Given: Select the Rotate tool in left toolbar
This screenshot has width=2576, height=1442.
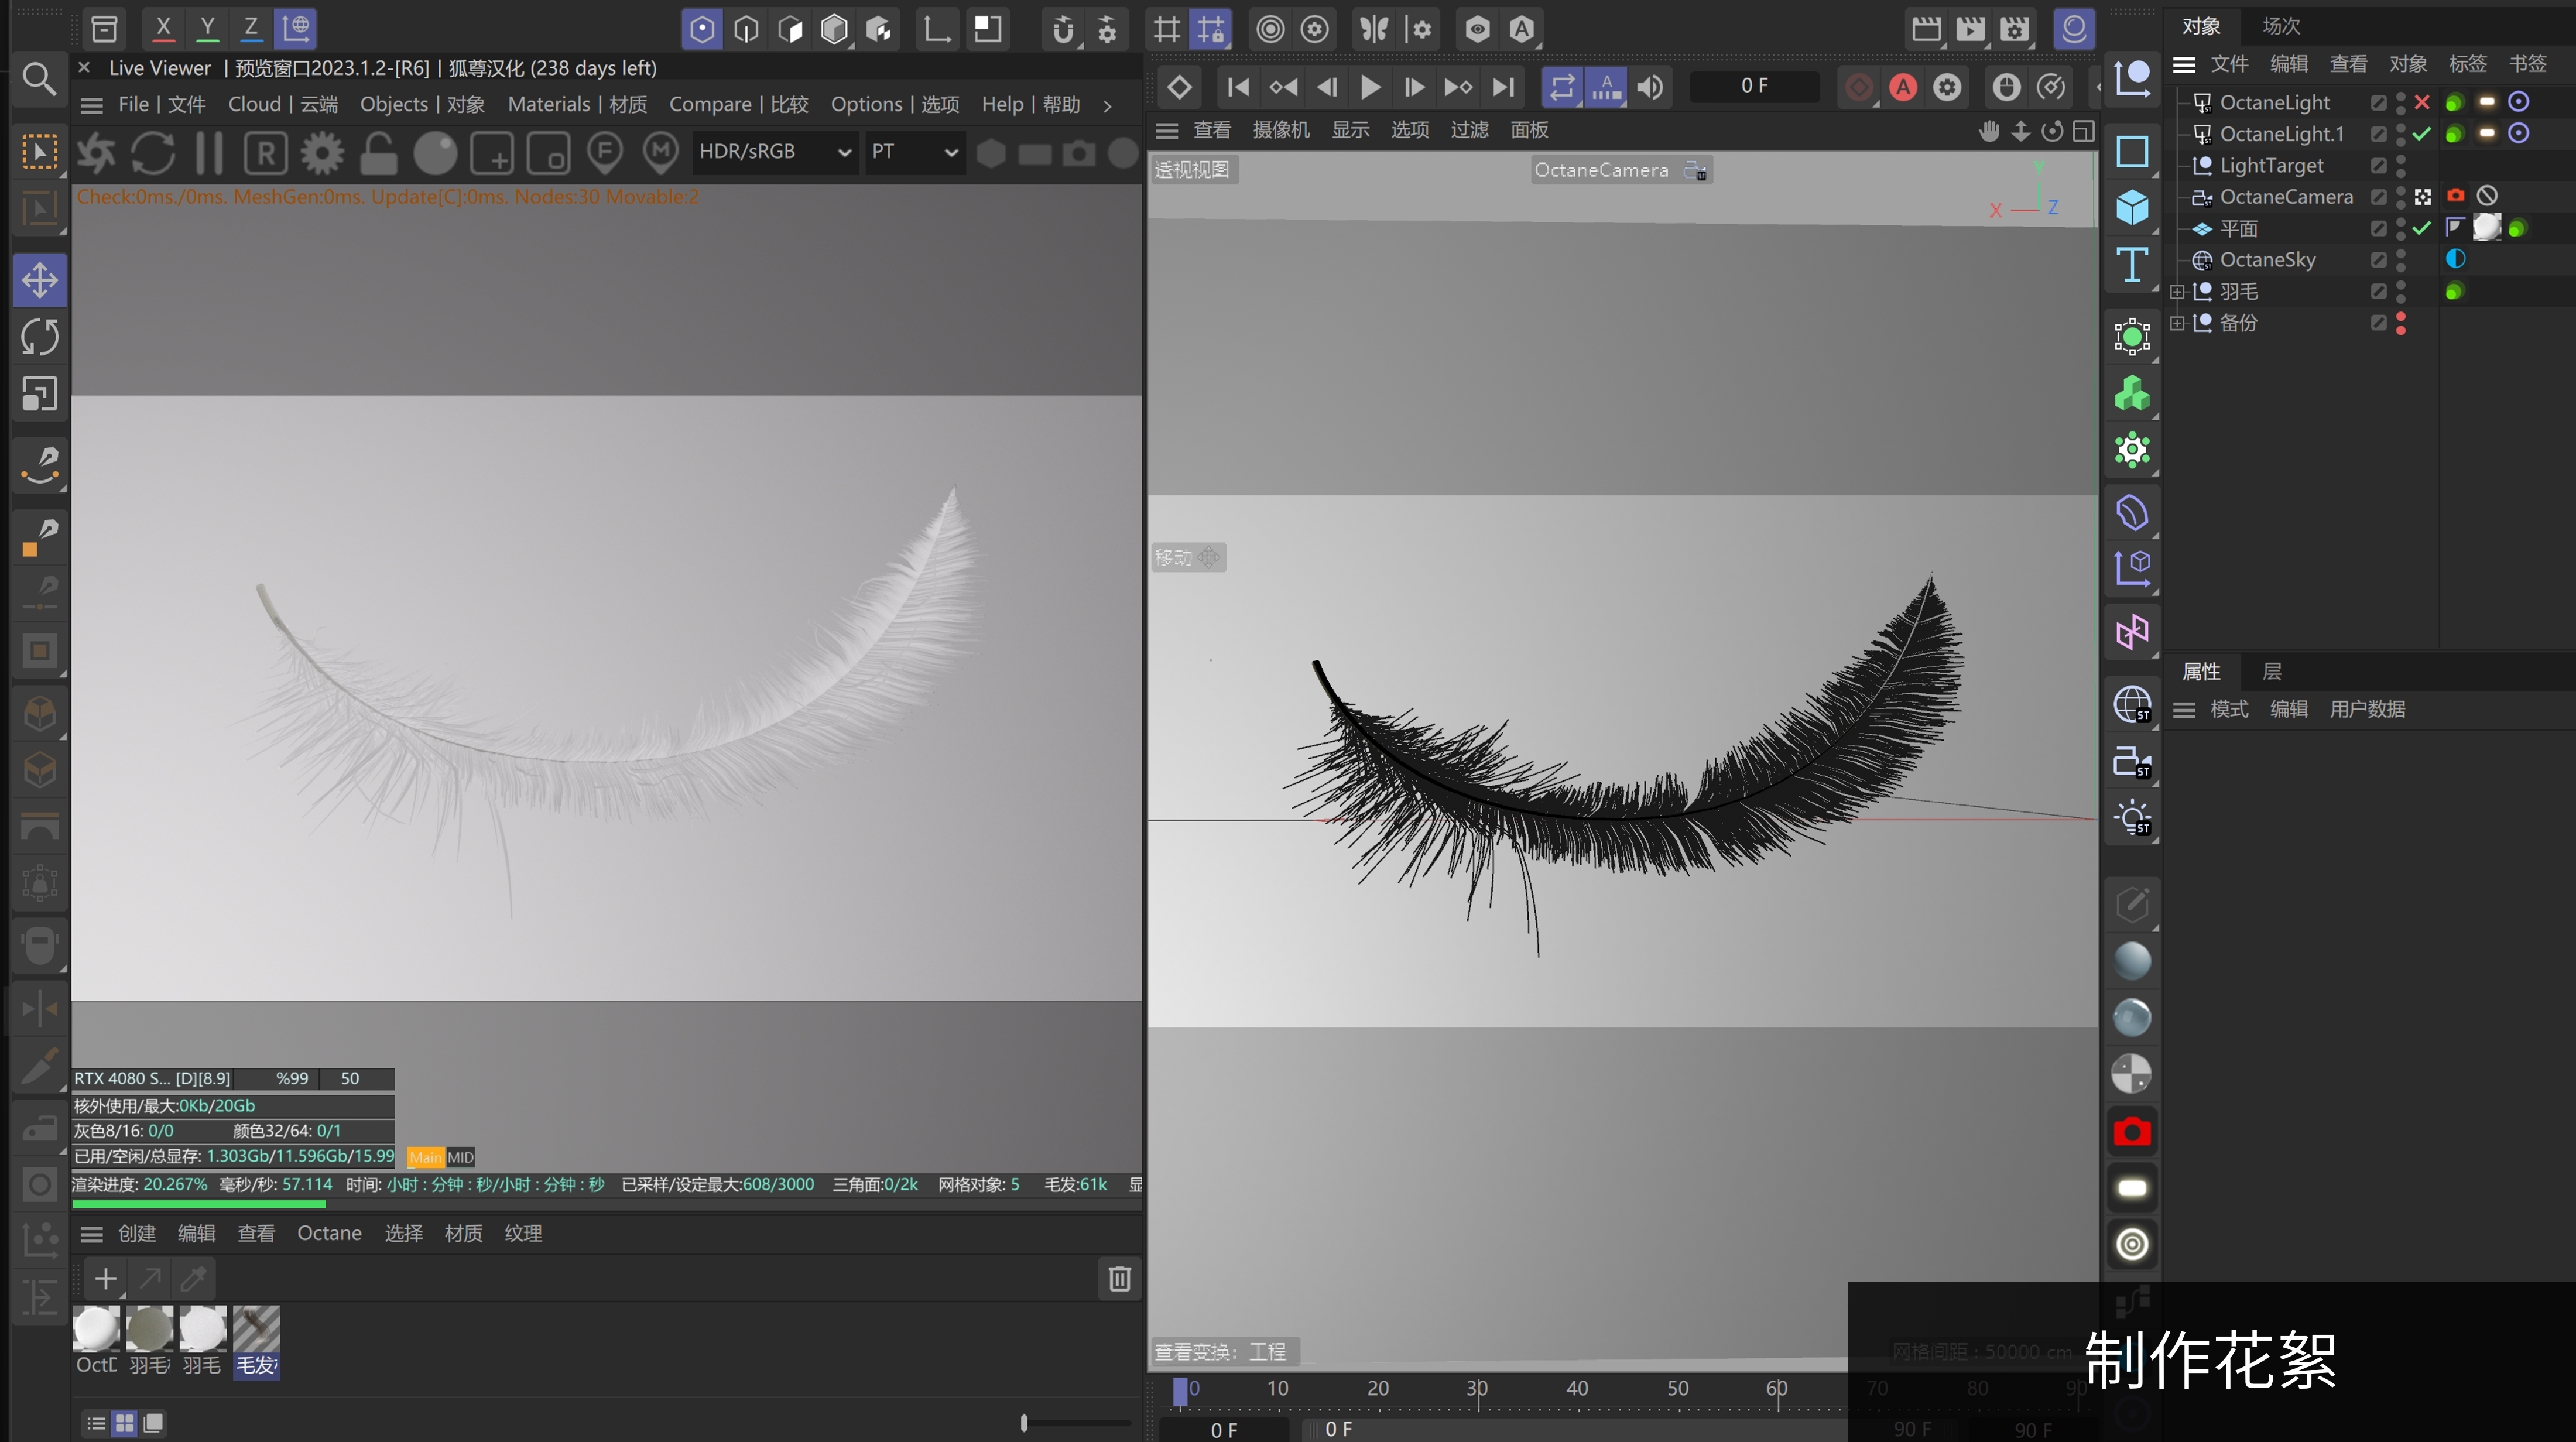Looking at the screenshot, I should click(x=40, y=336).
